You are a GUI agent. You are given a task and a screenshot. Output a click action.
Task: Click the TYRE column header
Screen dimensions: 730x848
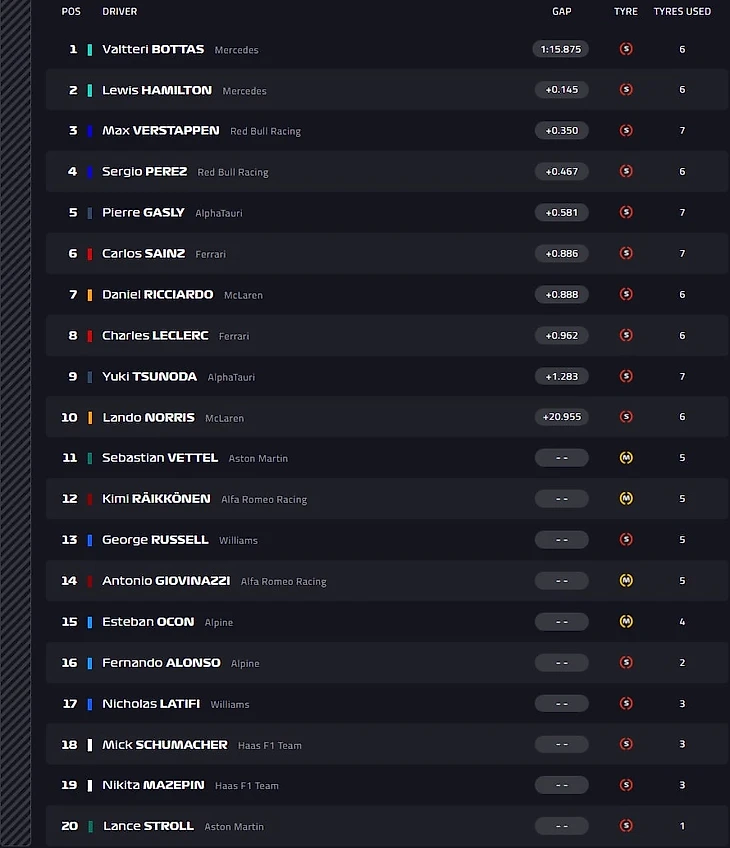pyautogui.click(x=626, y=12)
